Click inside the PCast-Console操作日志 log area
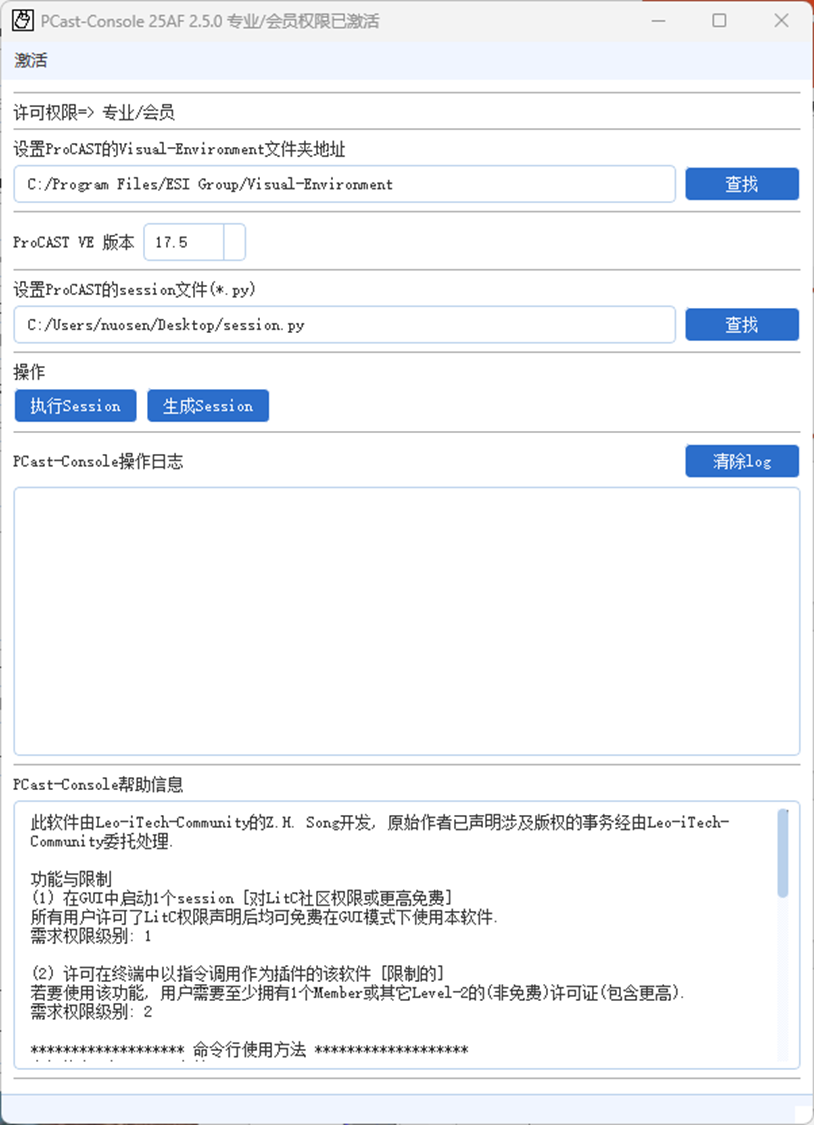The height and width of the screenshot is (1125, 814). tap(407, 621)
